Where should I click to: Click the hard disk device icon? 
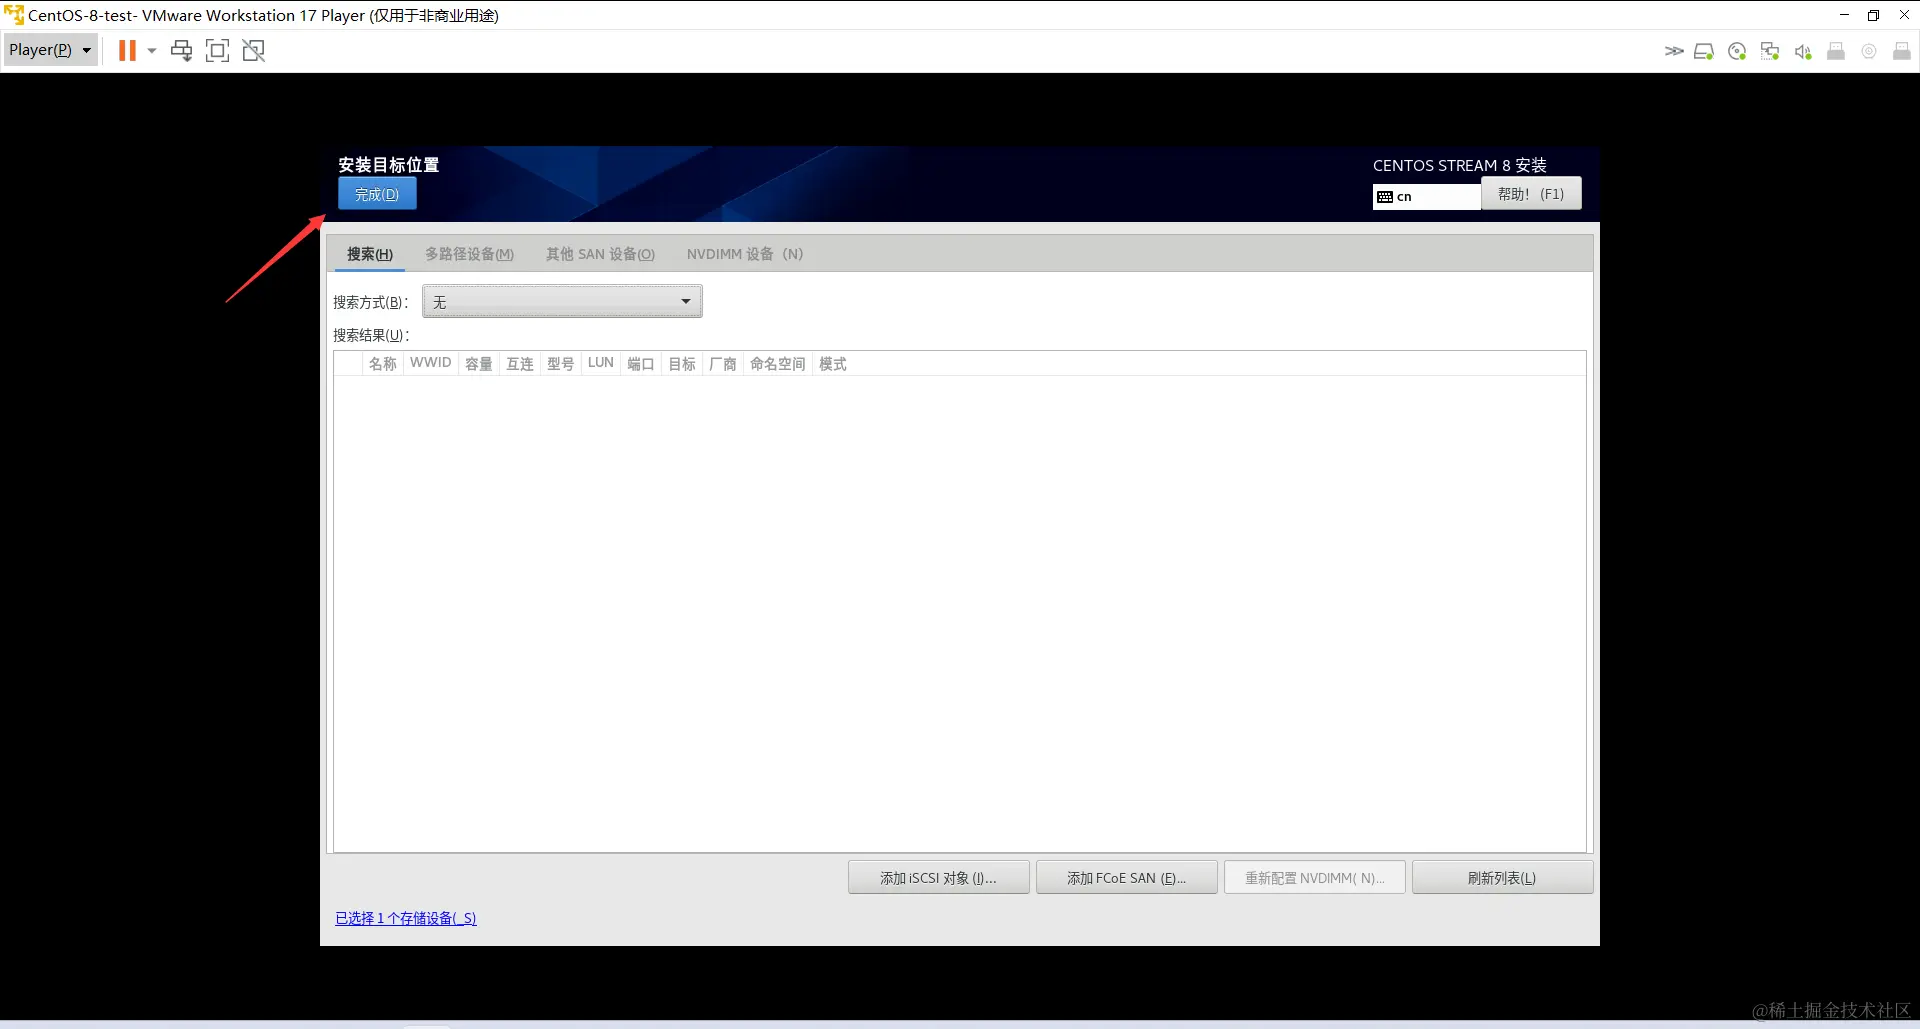click(1704, 51)
